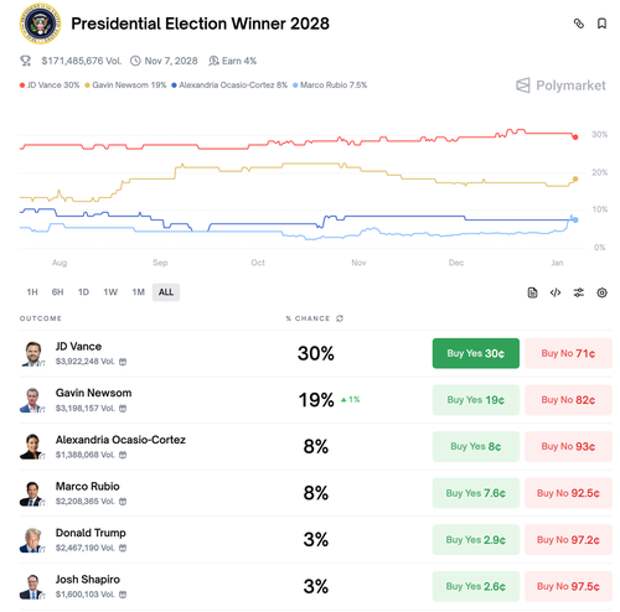Toggle JD Vance legend item in chart

coord(52,86)
